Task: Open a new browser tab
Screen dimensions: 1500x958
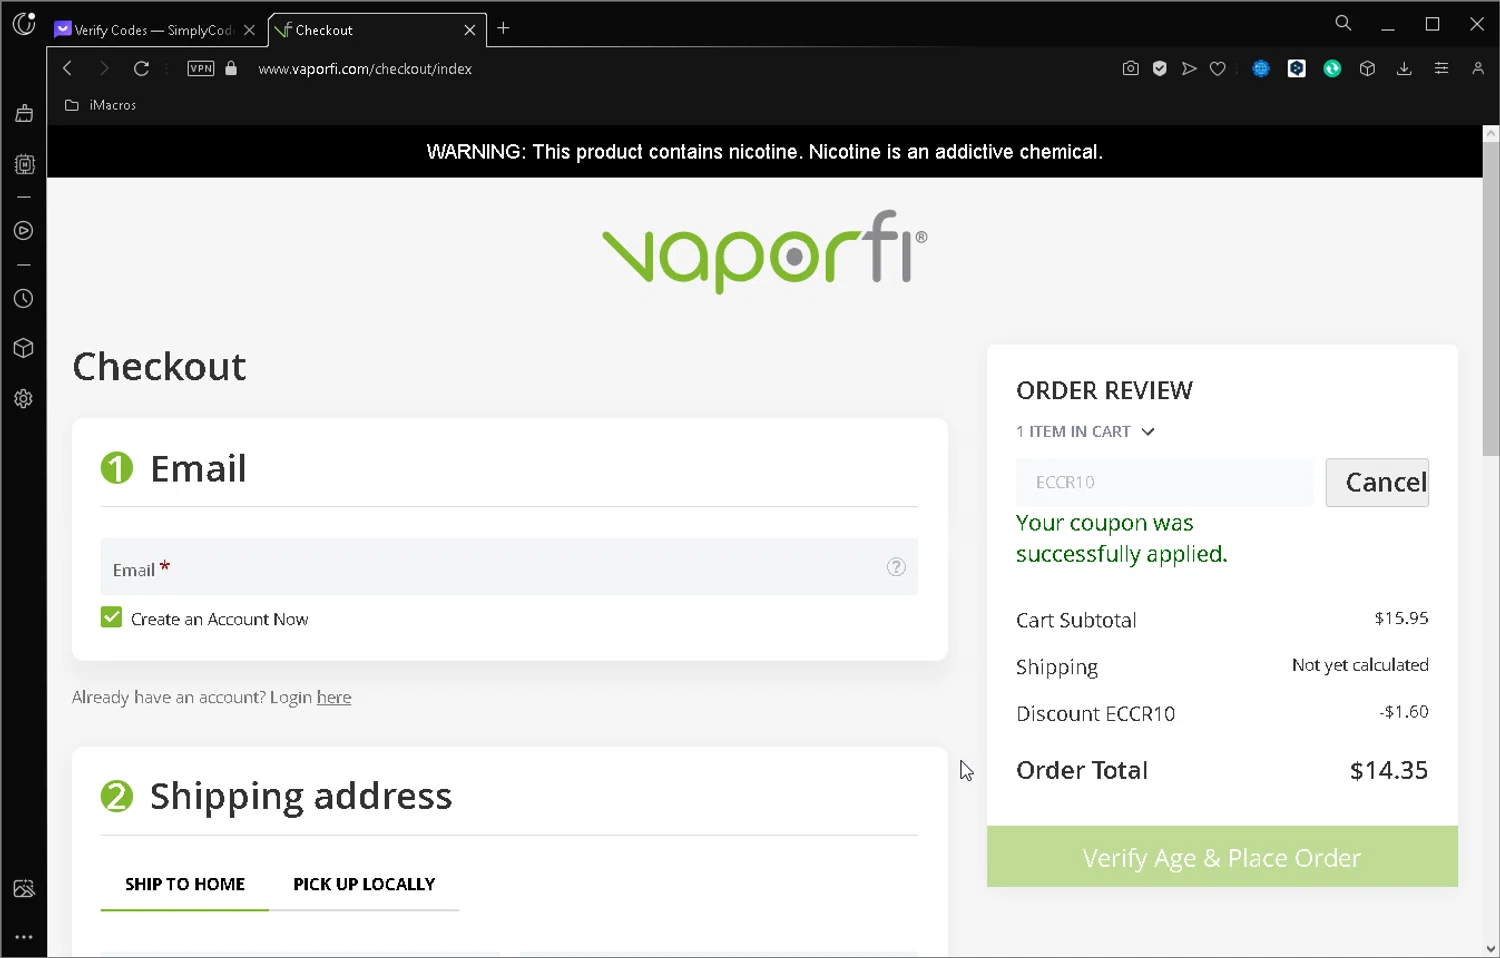Action: point(503,28)
